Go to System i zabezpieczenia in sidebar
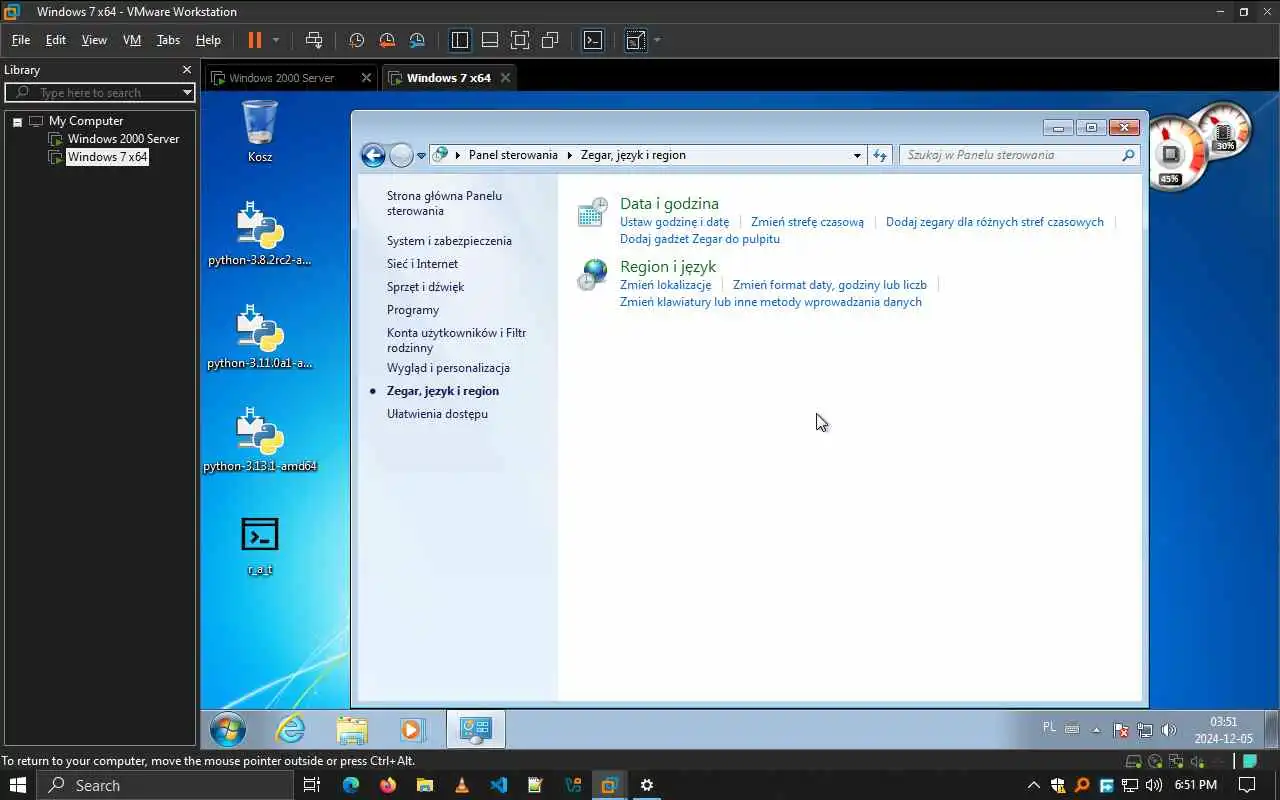Screen dimensions: 1280x800 tap(449, 241)
